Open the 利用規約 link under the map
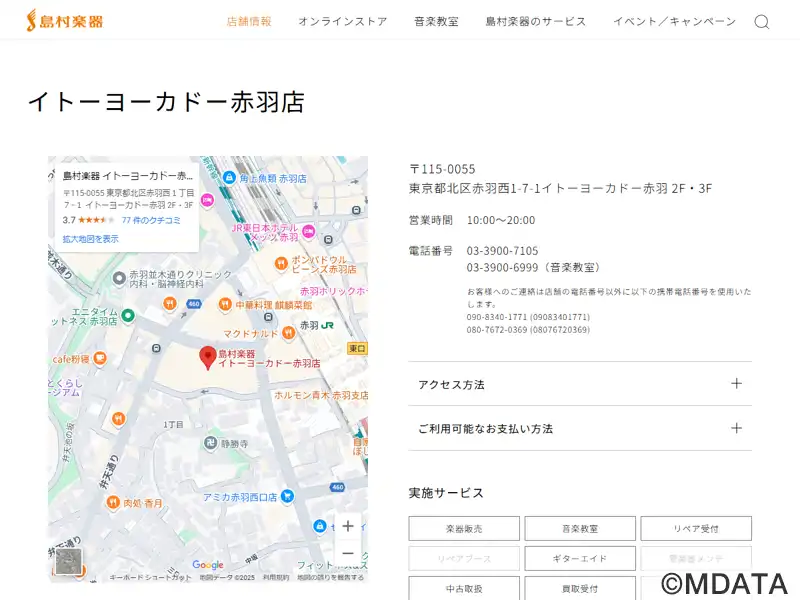 276,578
